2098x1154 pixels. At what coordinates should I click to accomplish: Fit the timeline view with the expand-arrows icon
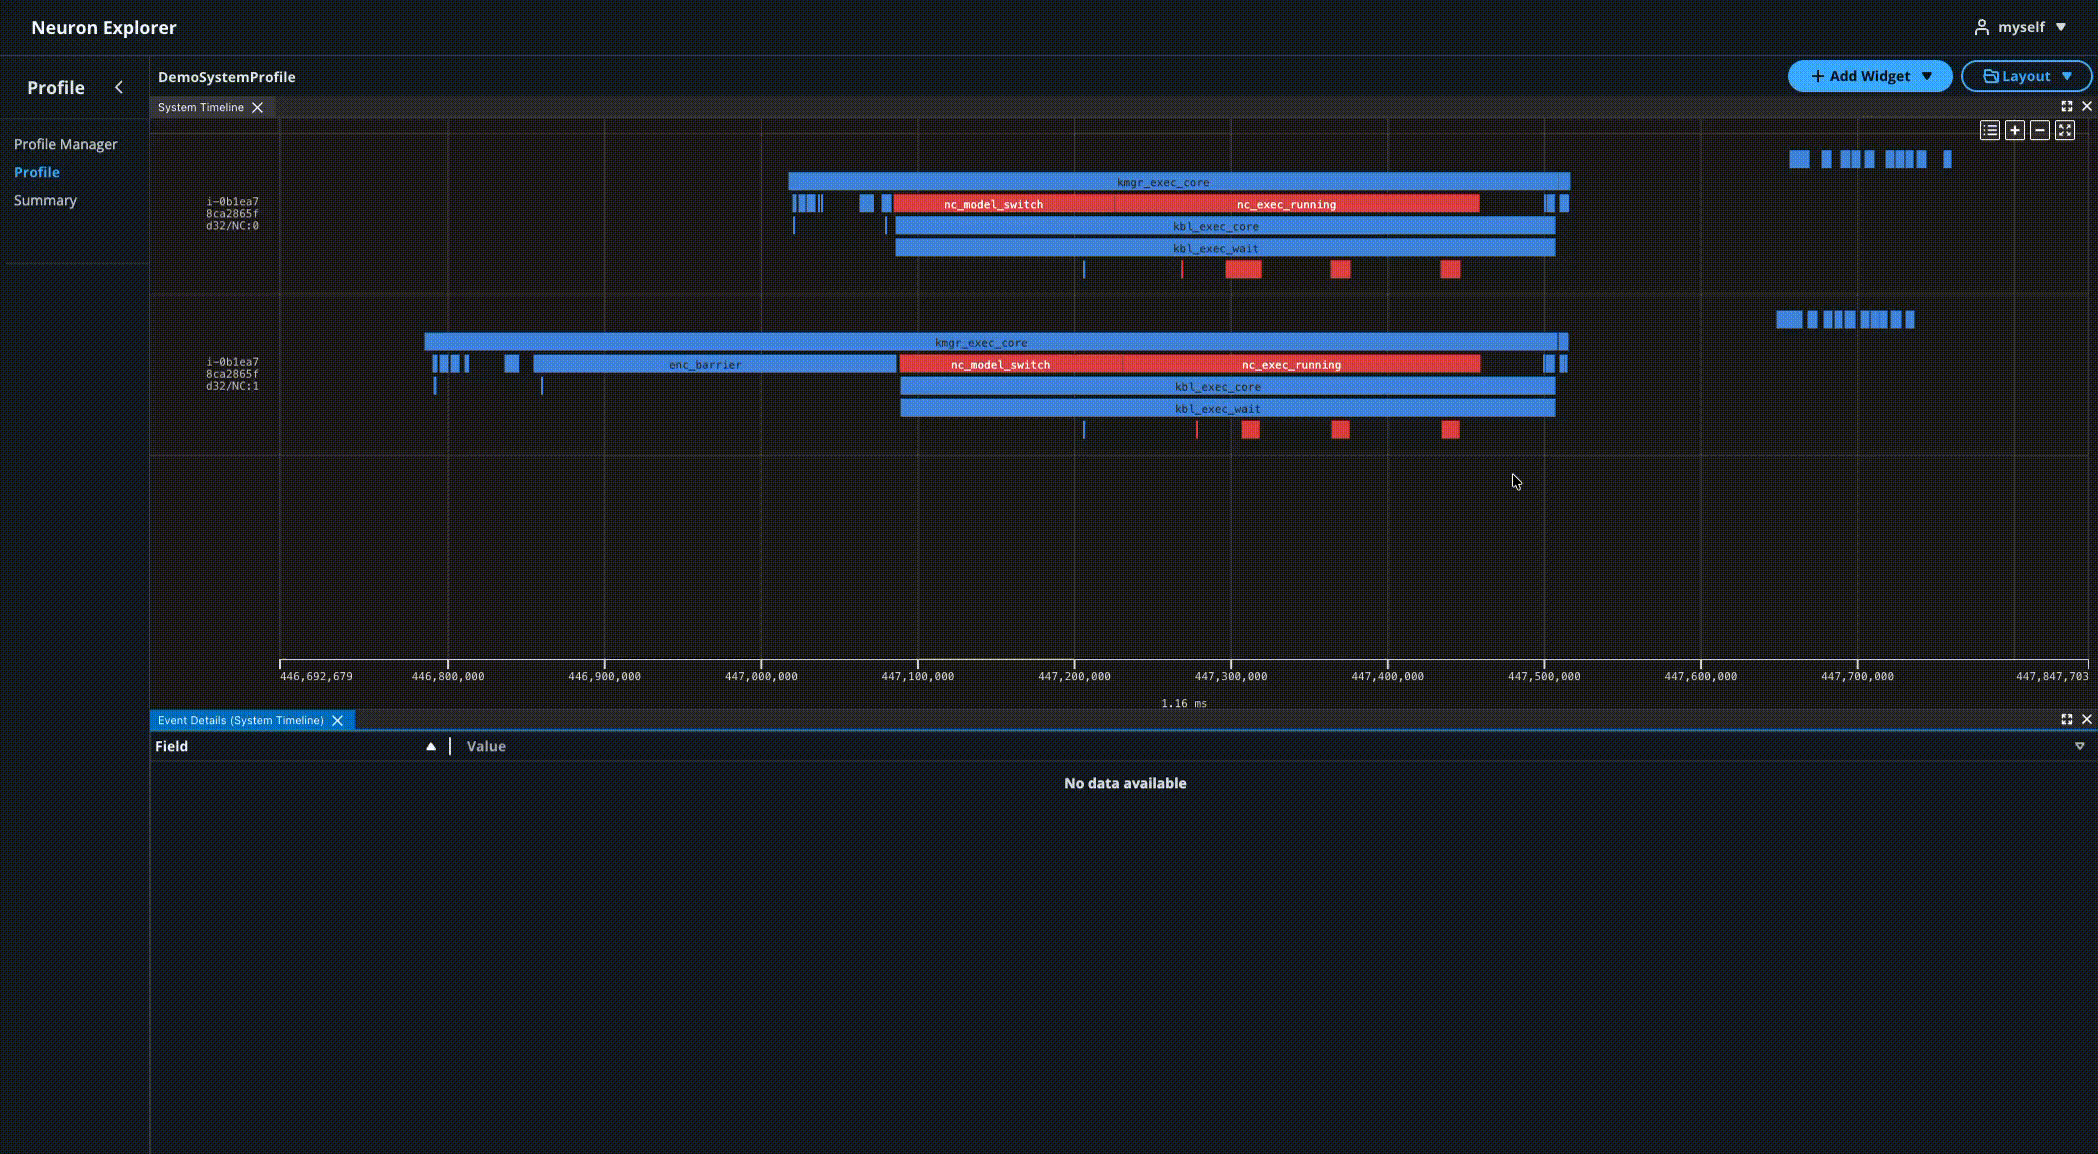(2065, 130)
